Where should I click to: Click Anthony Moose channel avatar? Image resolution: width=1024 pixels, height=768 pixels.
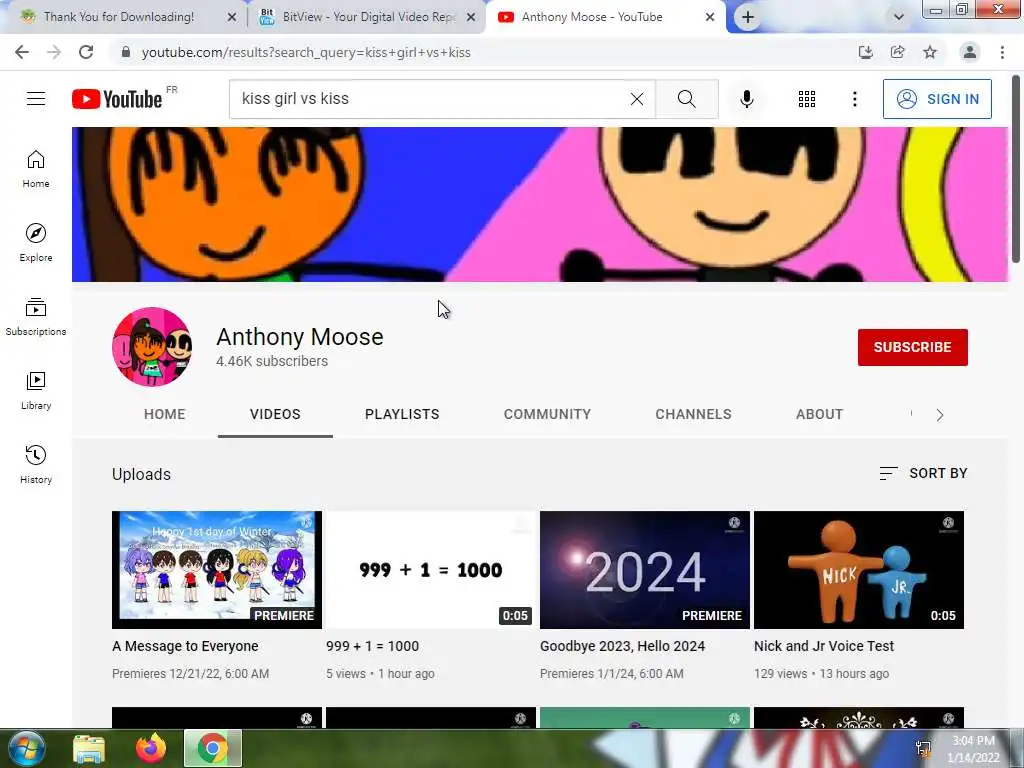click(152, 347)
